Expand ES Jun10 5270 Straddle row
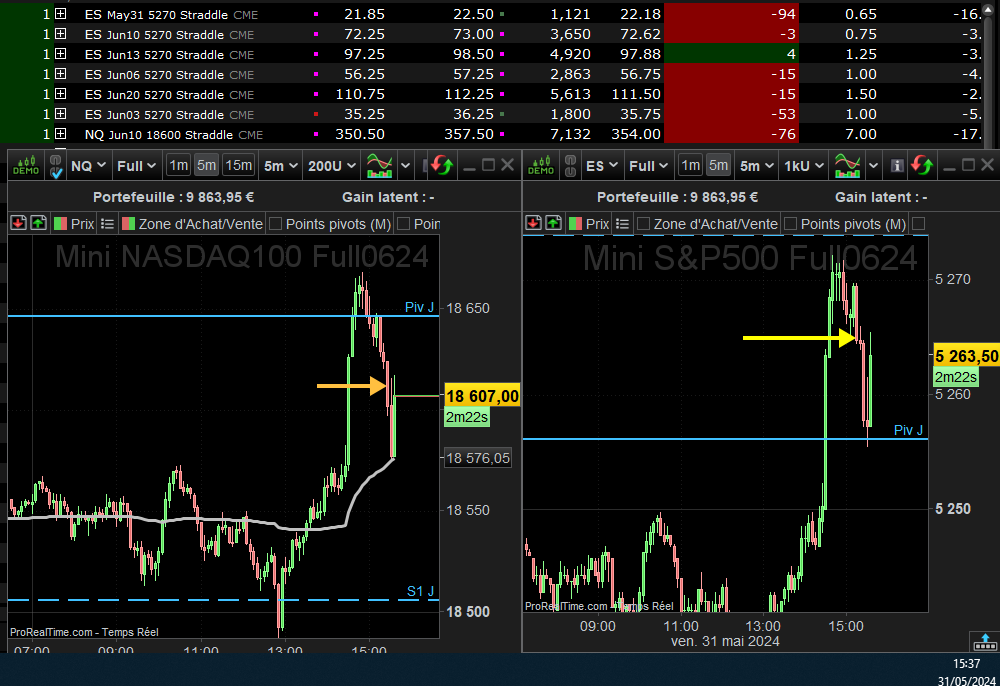This screenshot has width=1000, height=686. [x=61, y=34]
